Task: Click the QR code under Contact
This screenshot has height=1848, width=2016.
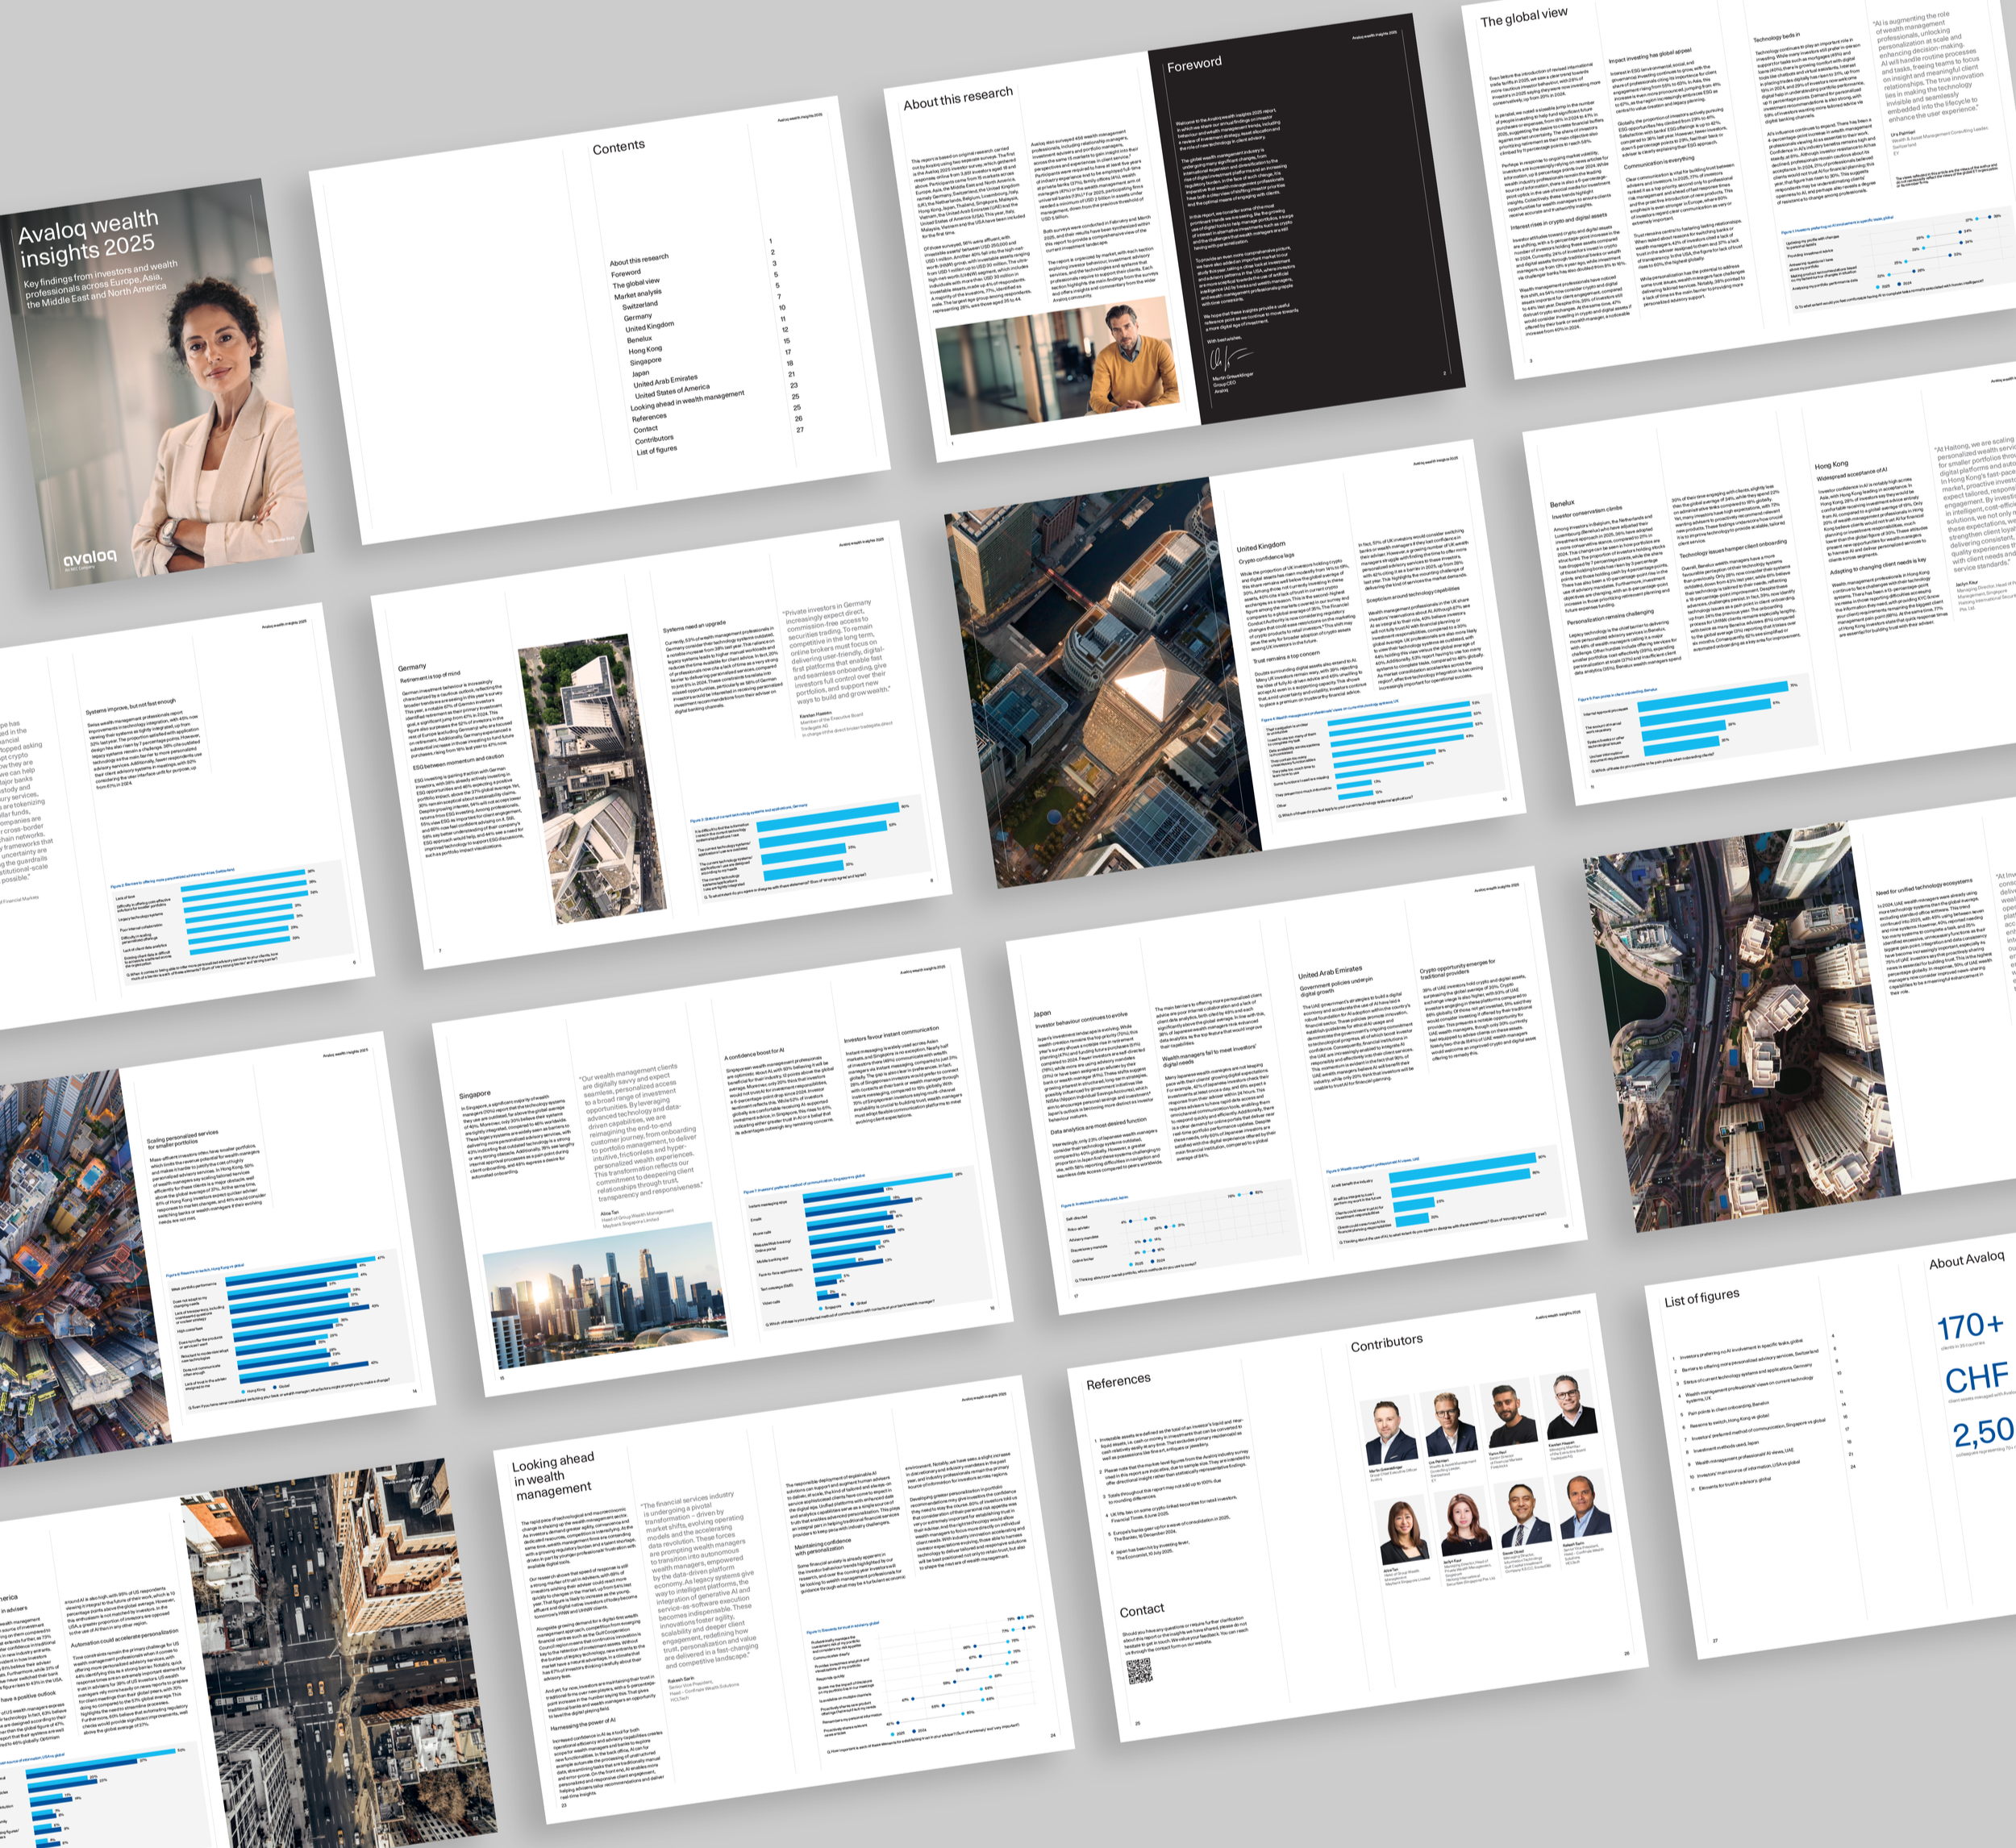Action: pyautogui.click(x=1140, y=1669)
